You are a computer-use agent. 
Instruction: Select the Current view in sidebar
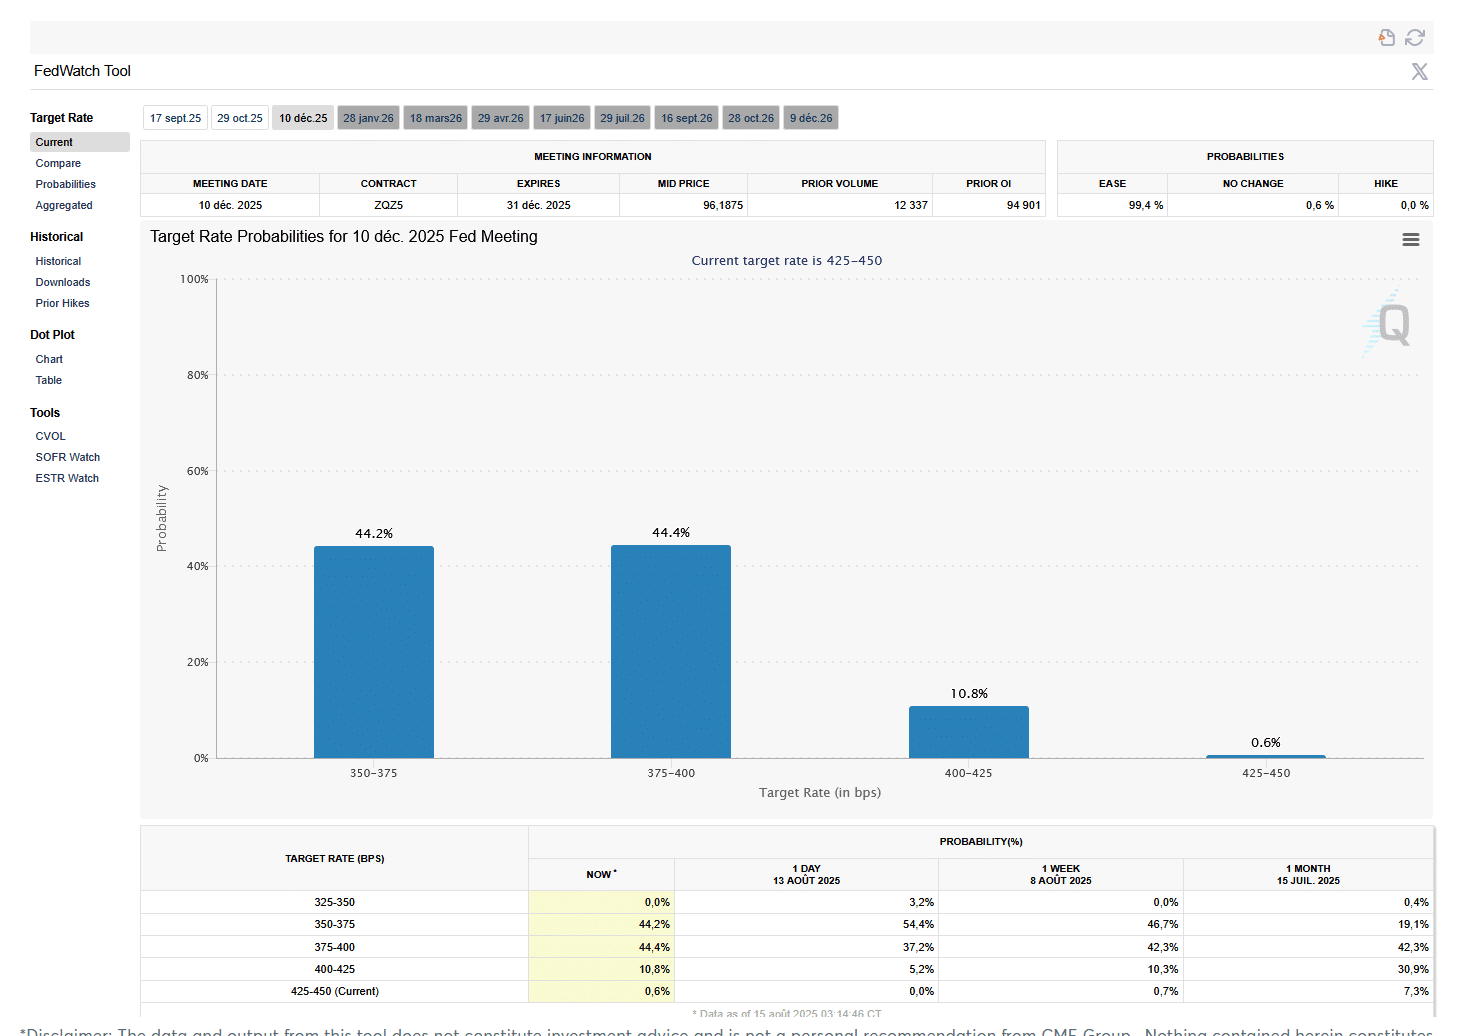(54, 142)
